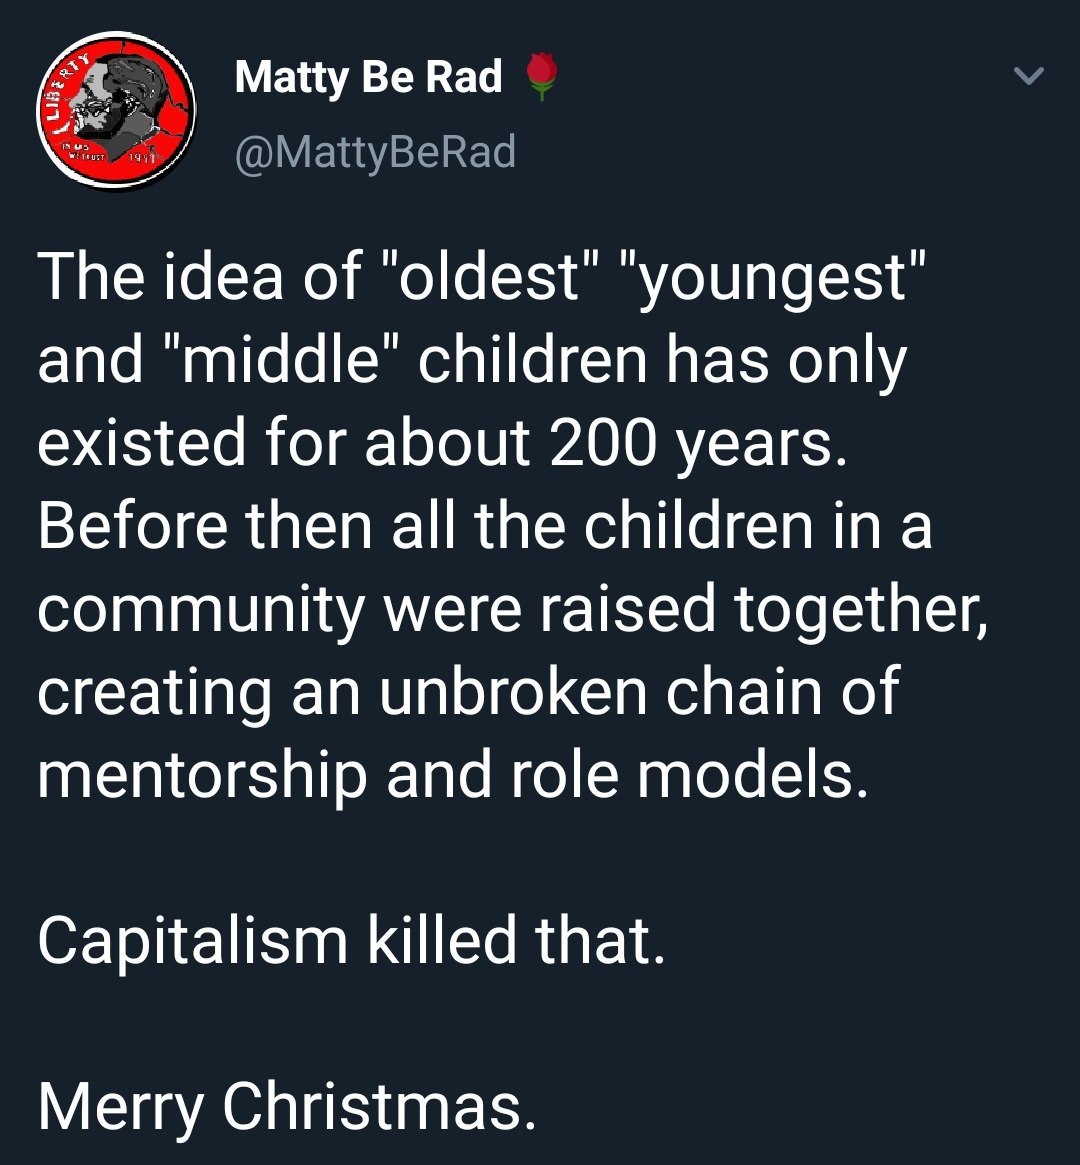Click the red rose emoji icon
Screen dimensions: 1080x1165
[541, 77]
